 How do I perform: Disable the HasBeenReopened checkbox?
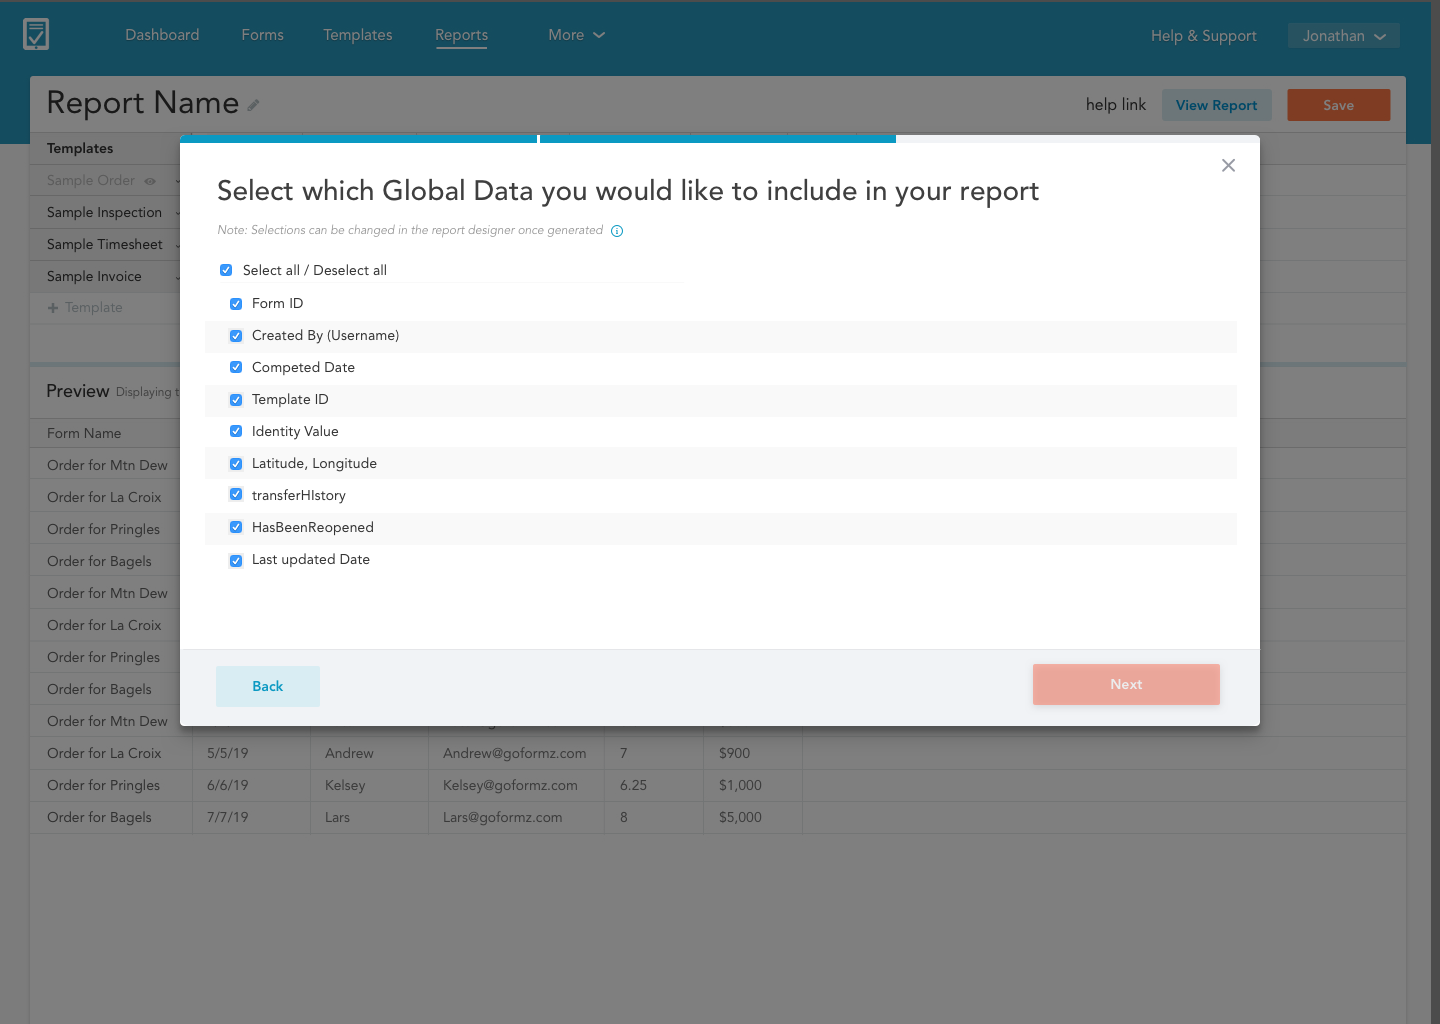point(236,527)
